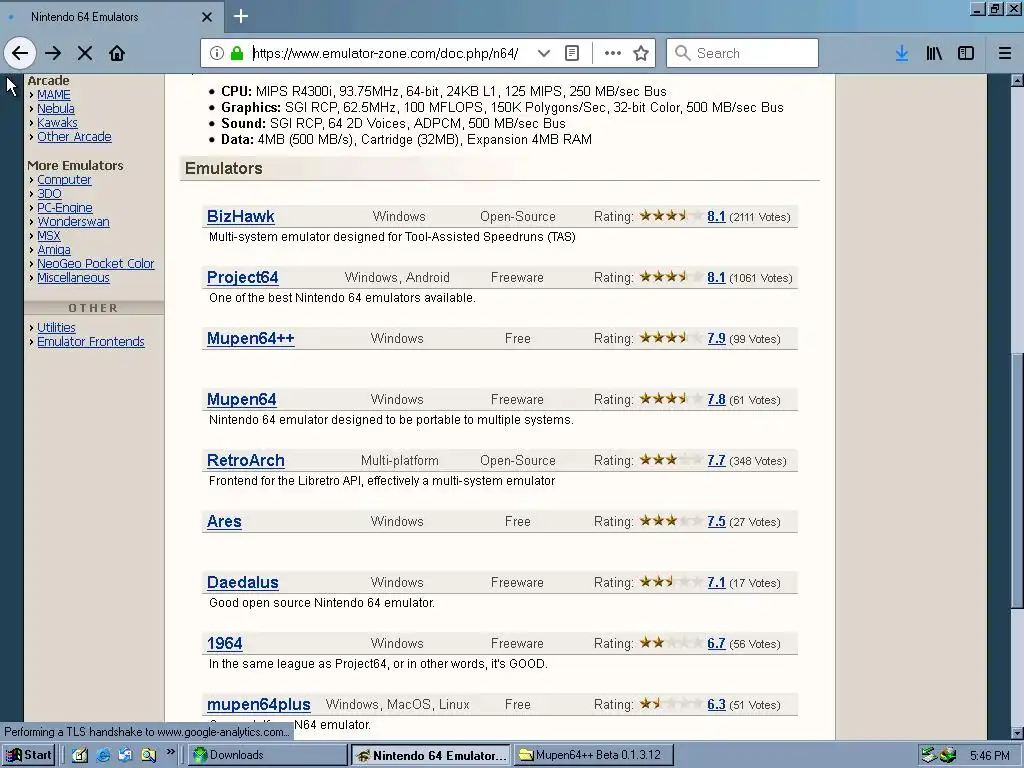Image resolution: width=1024 pixels, height=768 pixels.
Task: Open the BizHawk emulator page
Action: click(x=240, y=216)
